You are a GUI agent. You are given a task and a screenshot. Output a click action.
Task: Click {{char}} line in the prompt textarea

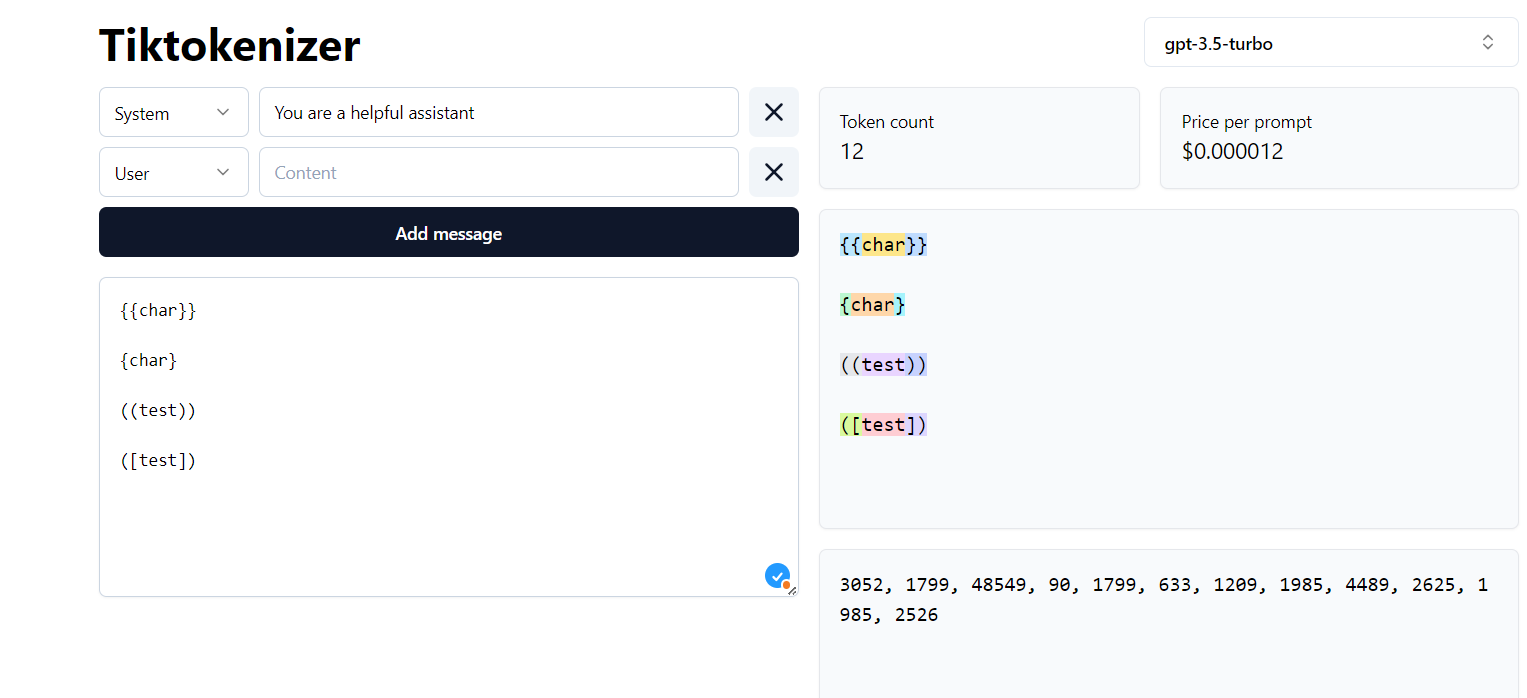click(x=158, y=310)
